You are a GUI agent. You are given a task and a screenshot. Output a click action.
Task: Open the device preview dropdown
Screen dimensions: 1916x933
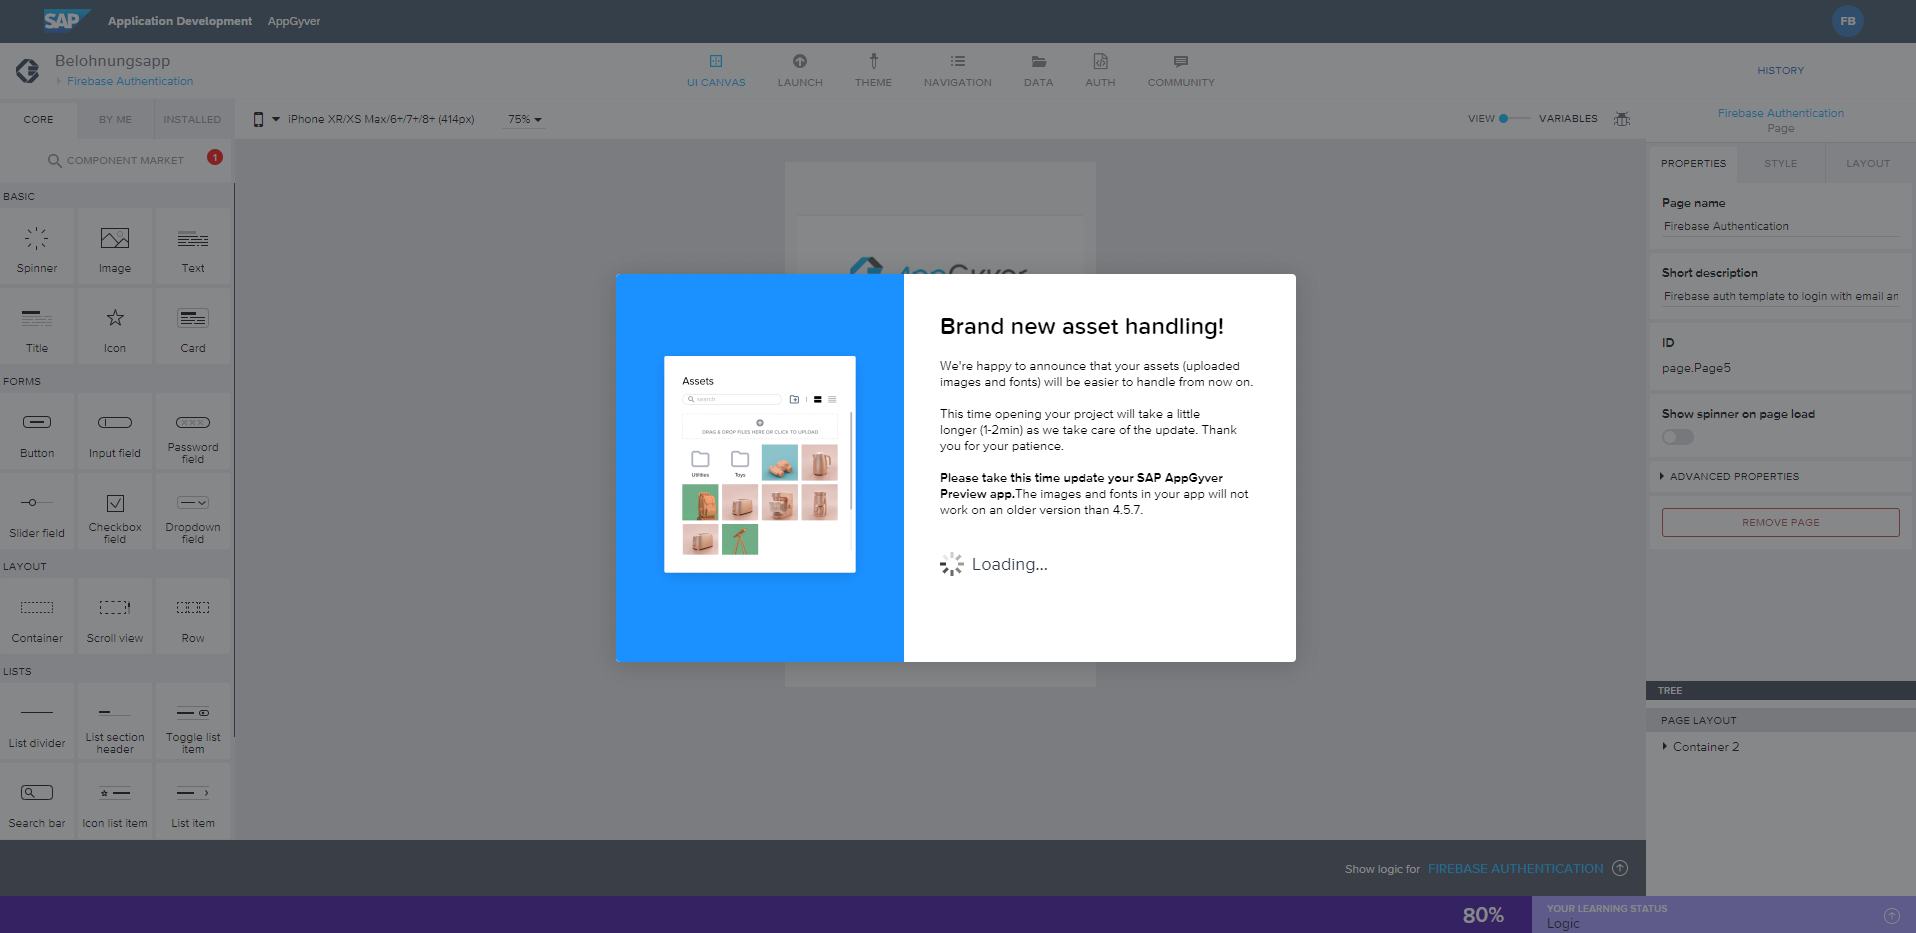click(365, 119)
